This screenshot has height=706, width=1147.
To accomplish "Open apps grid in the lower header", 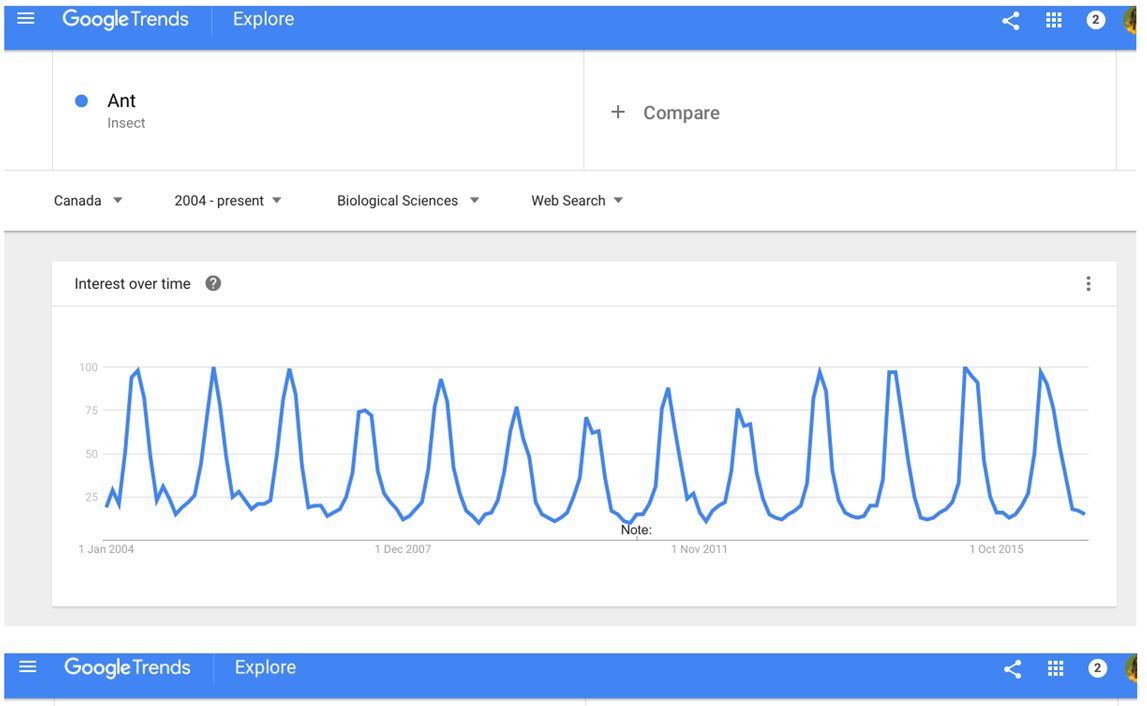I will pyautogui.click(x=1055, y=668).
